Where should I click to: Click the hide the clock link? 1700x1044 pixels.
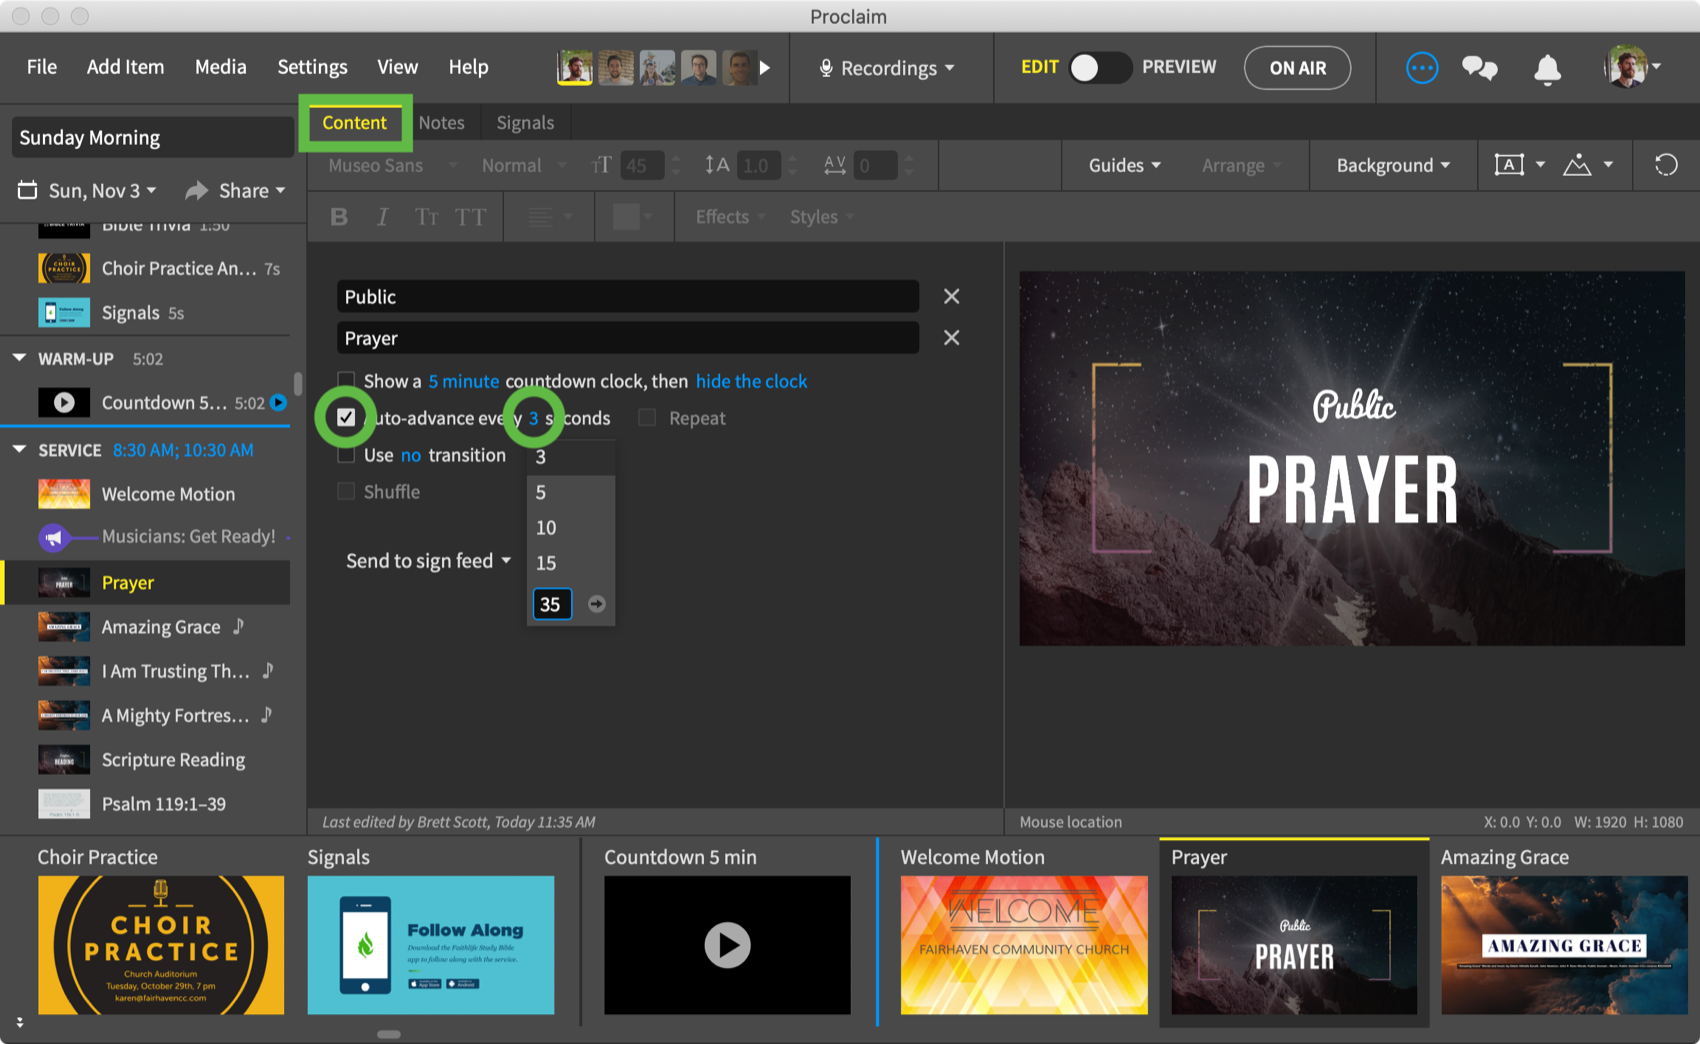coord(751,381)
